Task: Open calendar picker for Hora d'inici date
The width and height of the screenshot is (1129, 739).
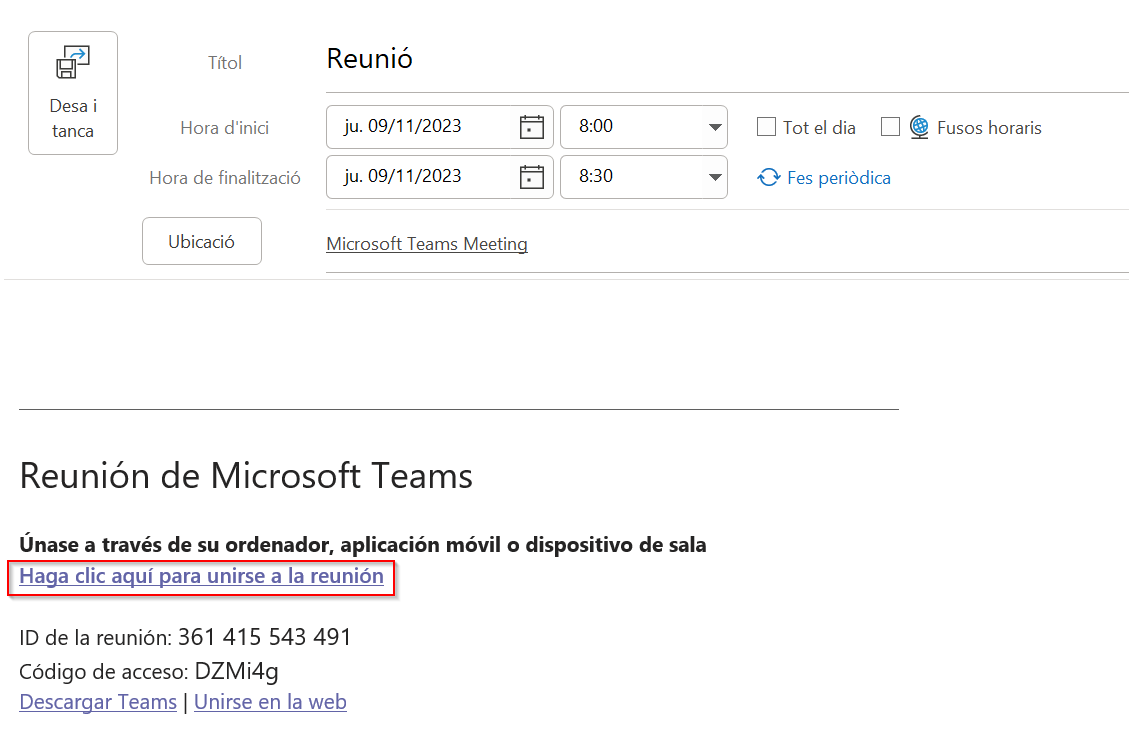Action: coord(531,127)
